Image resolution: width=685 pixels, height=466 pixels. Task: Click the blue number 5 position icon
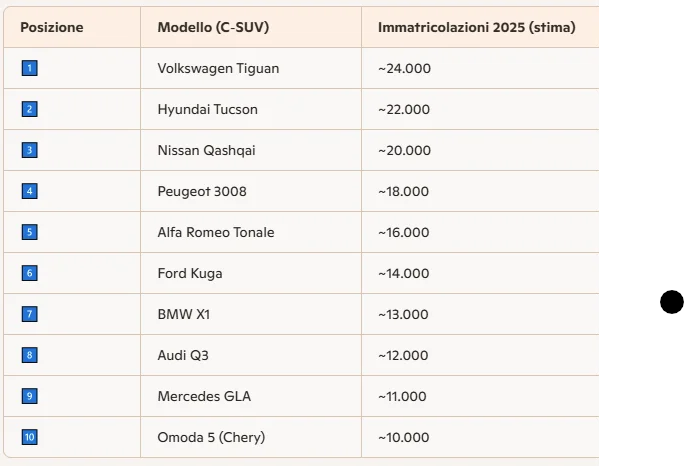pyautogui.click(x=29, y=232)
